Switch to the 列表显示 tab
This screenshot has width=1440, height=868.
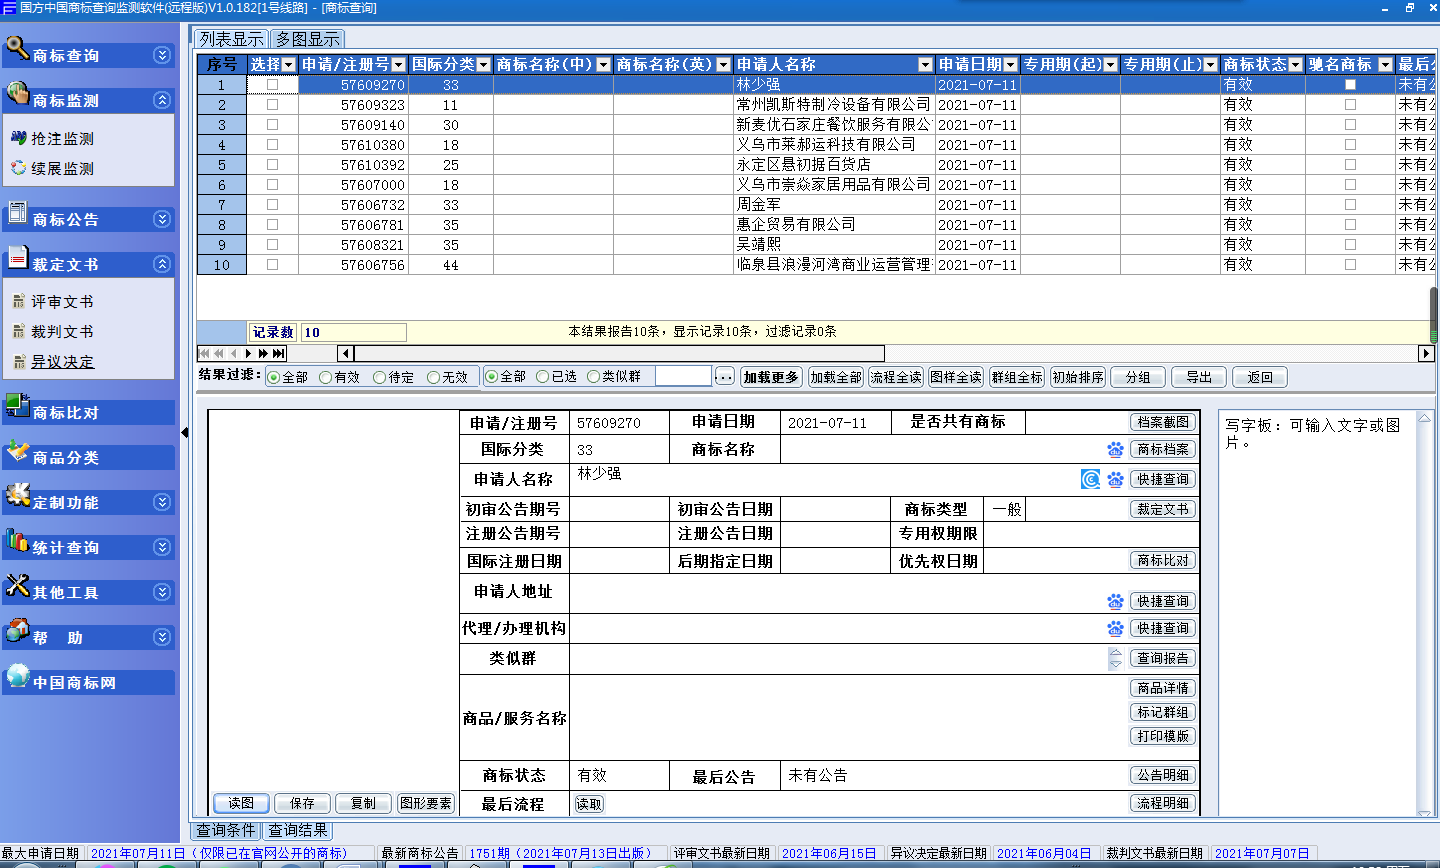pos(231,39)
